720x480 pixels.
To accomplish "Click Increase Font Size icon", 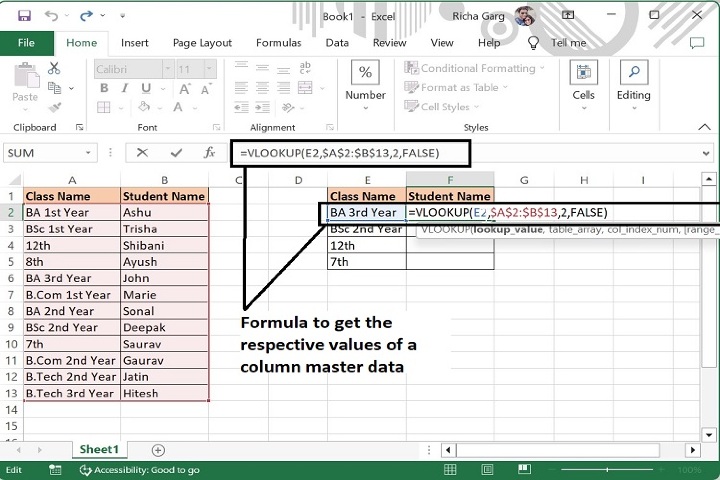I will coord(185,89).
